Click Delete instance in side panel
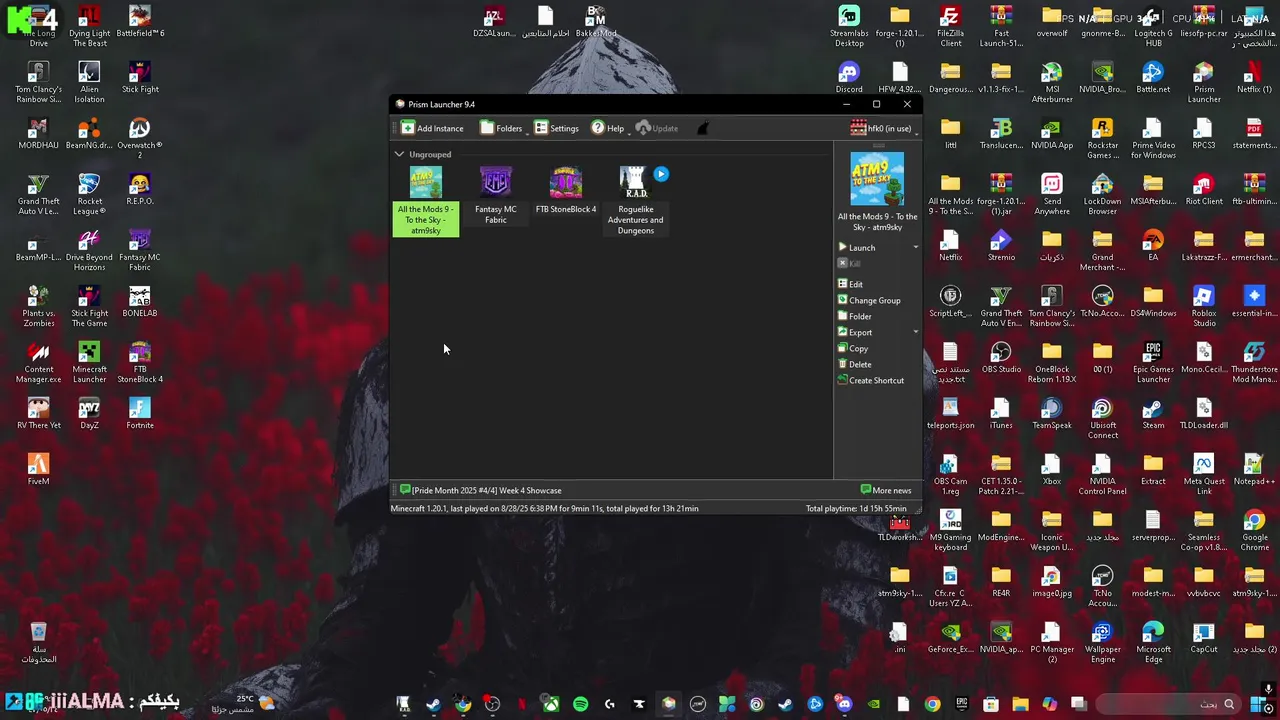1280x720 pixels. [x=854, y=364]
